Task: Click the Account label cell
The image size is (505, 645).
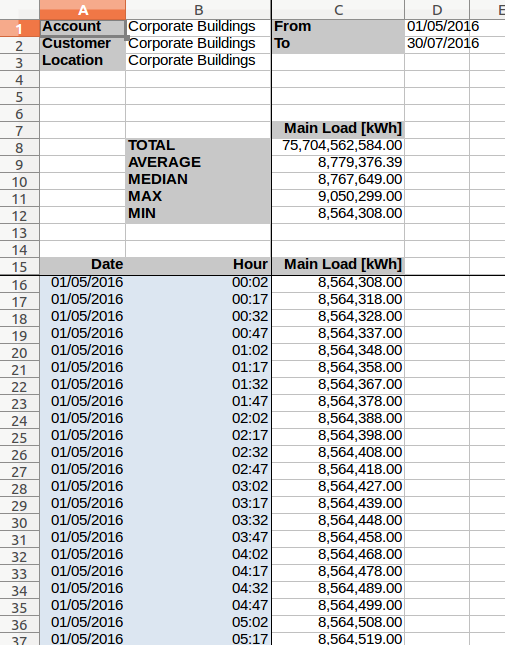Action: pos(83,27)
